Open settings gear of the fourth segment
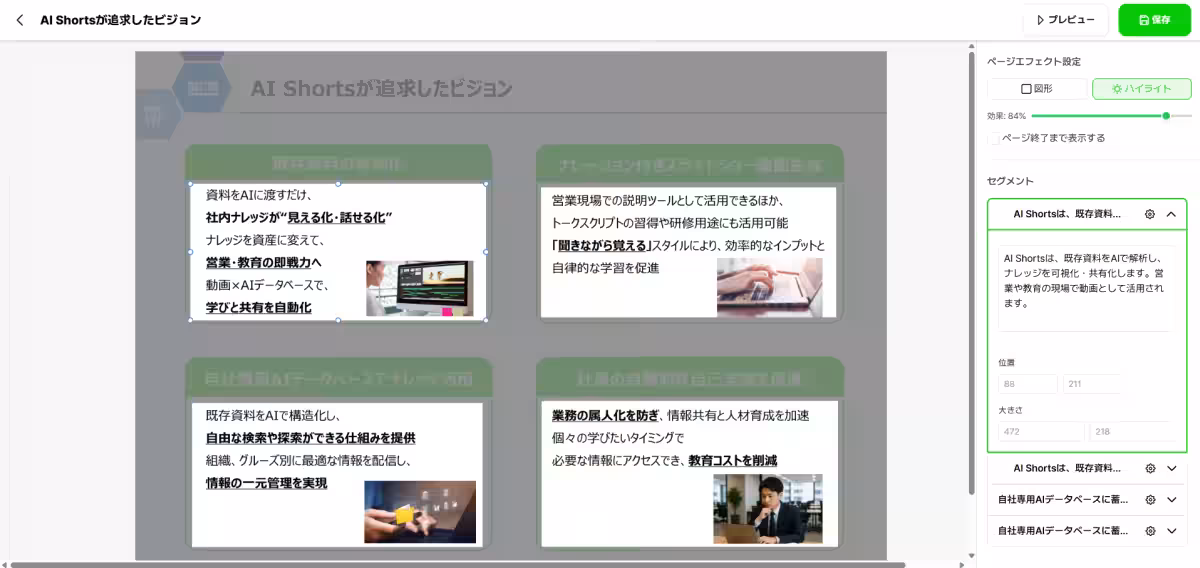This screenshot has height=568, width=1200. tap(1150, 530)
